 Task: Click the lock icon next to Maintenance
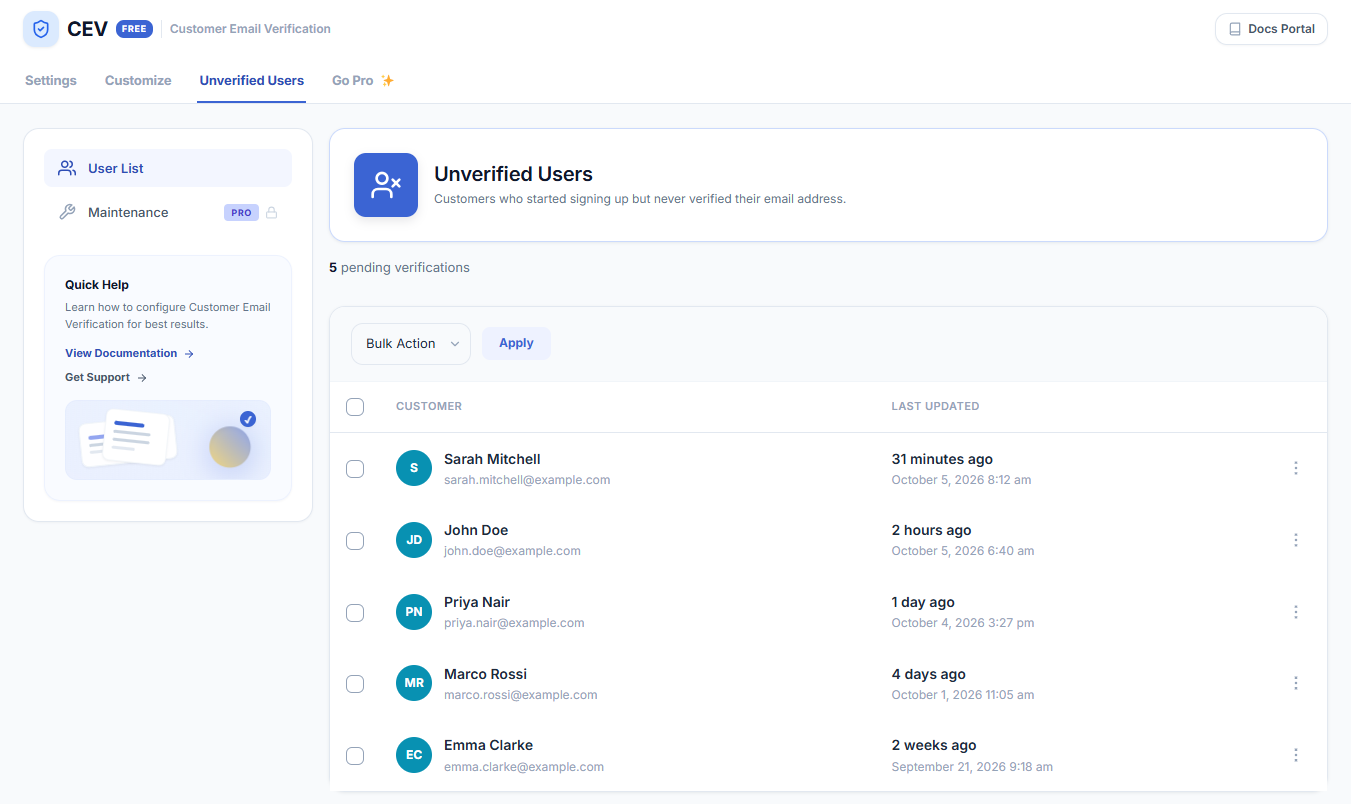pos(271,212)
